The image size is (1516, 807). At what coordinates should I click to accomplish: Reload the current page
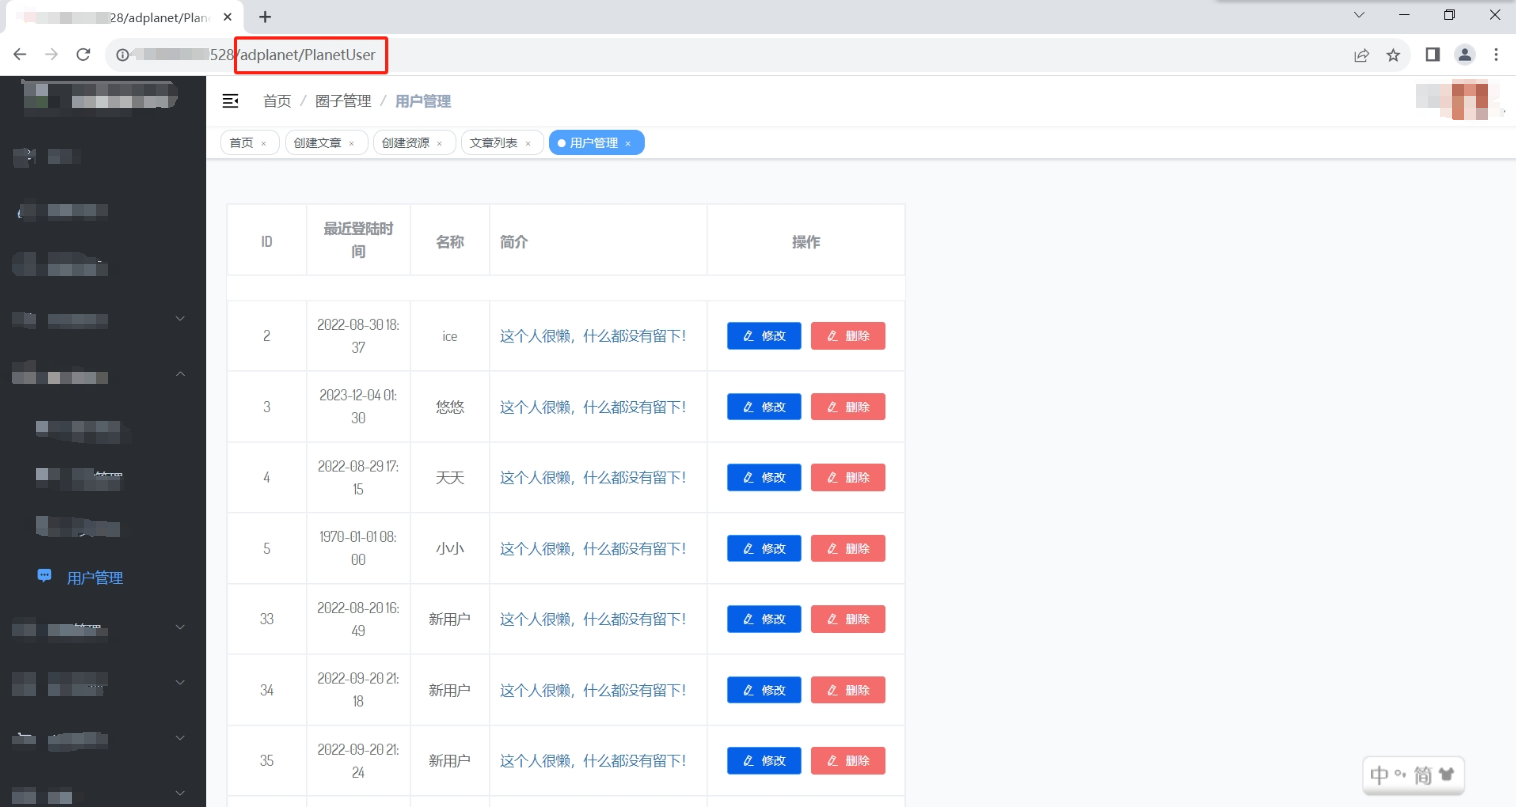84,55
